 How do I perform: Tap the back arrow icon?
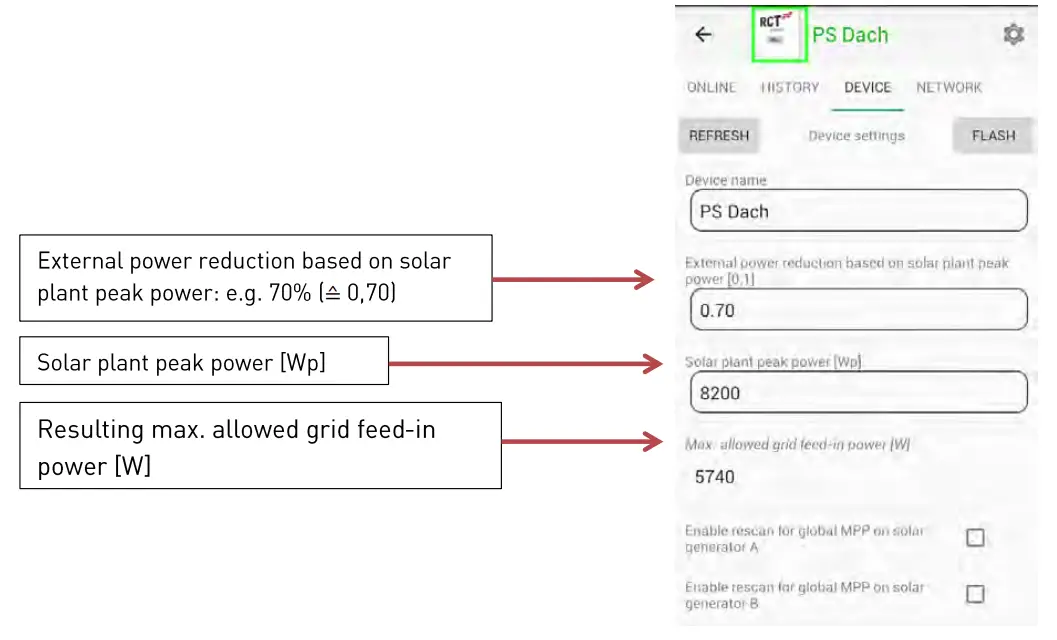704,35
